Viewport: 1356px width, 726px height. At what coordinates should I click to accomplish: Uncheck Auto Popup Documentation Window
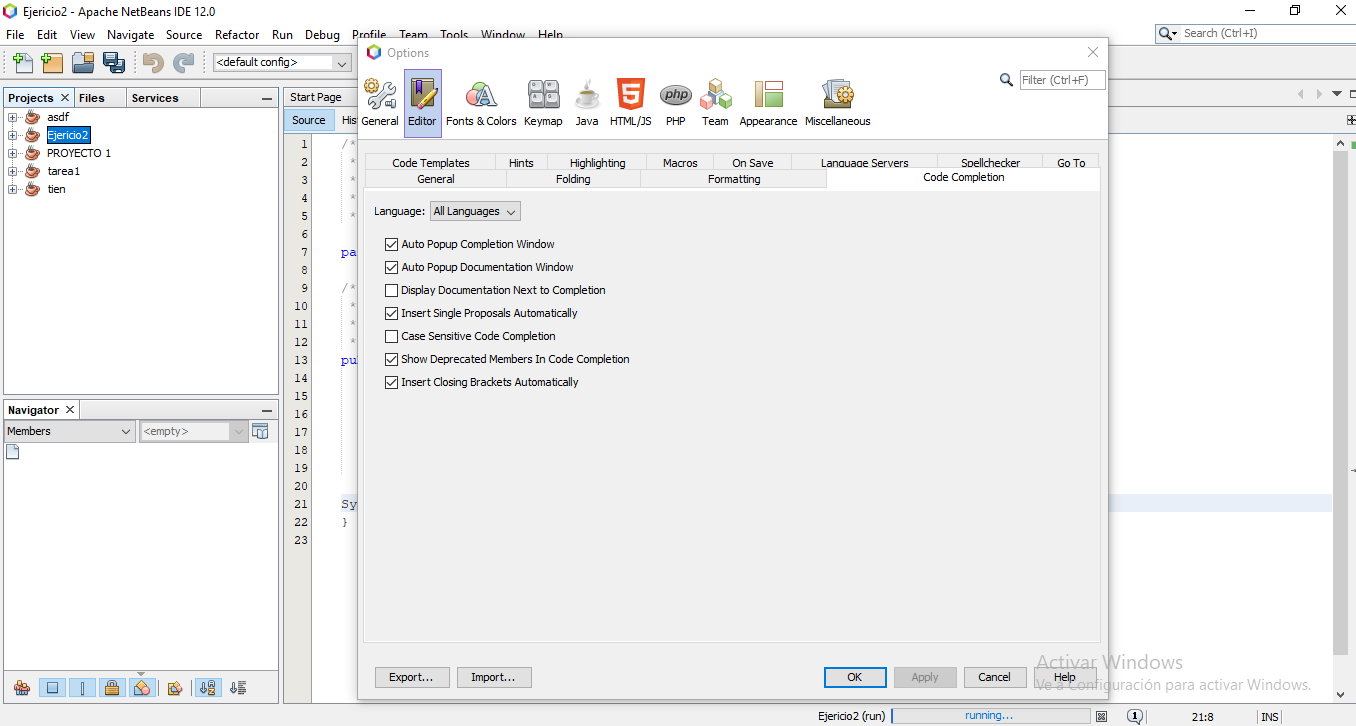(x=392, y=267)
